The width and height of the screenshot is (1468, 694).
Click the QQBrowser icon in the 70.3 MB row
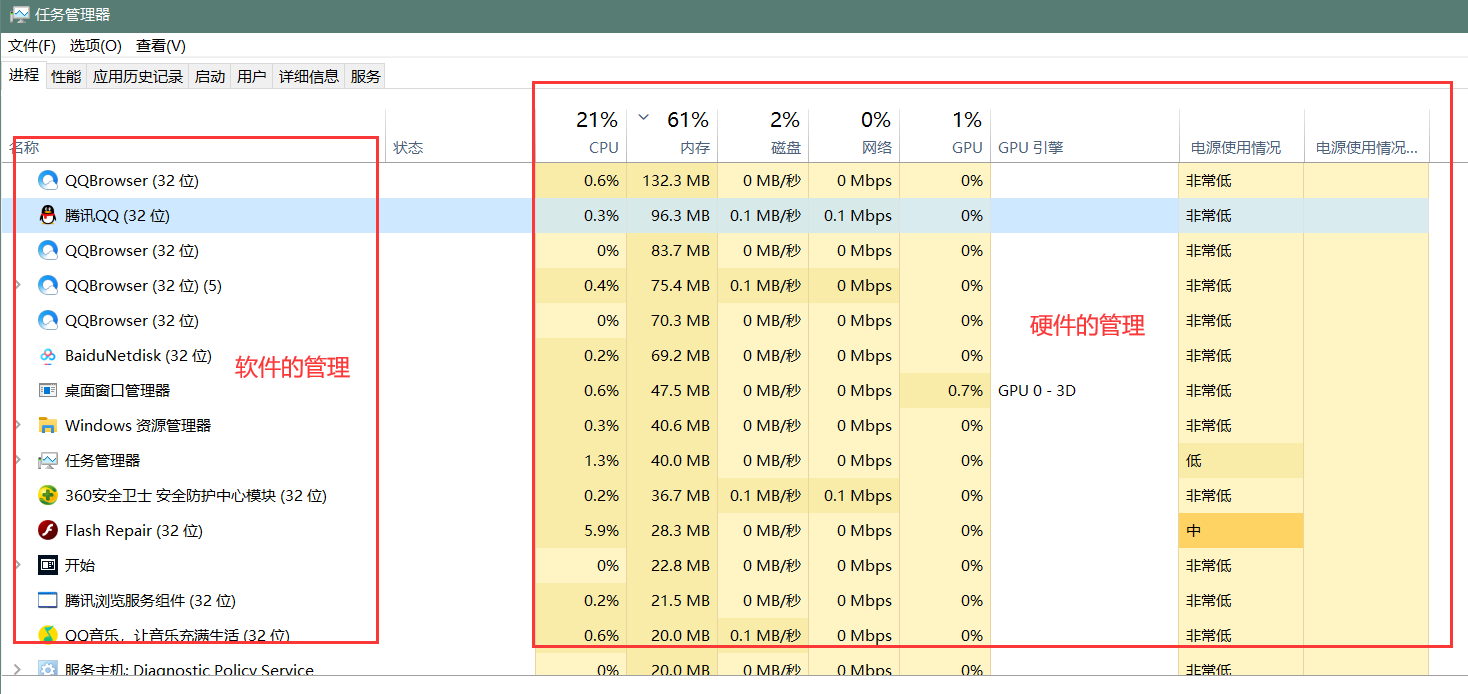(x=48, y=321)
